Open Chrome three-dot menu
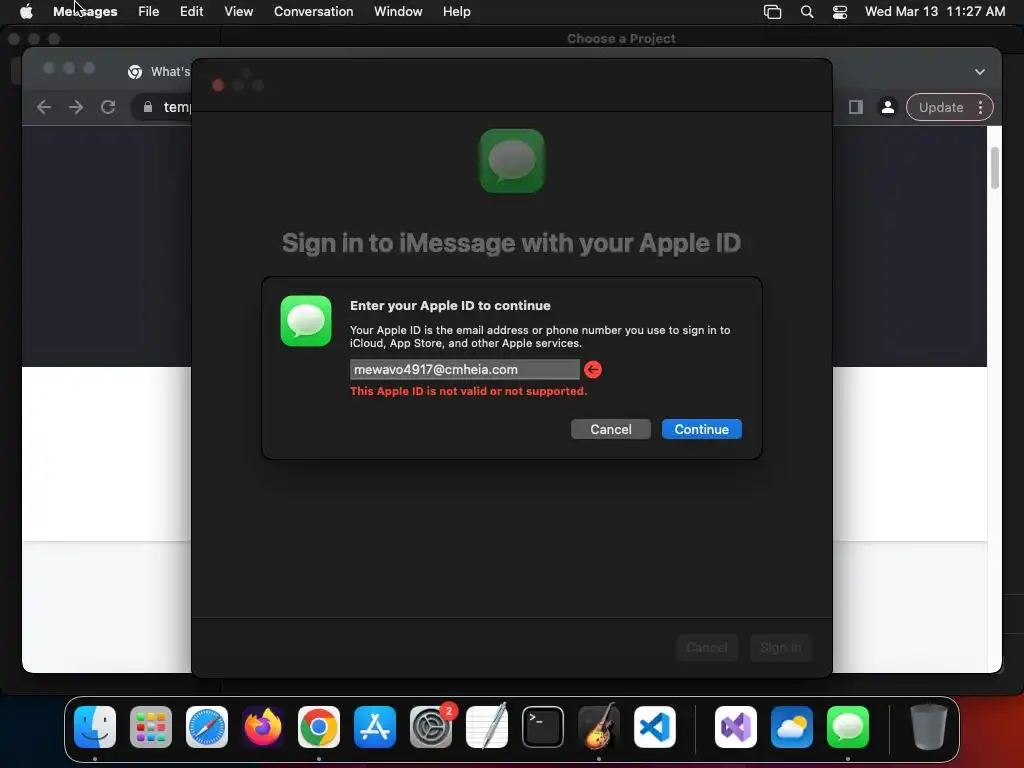1024x768 pixels. tap(980, 107)
